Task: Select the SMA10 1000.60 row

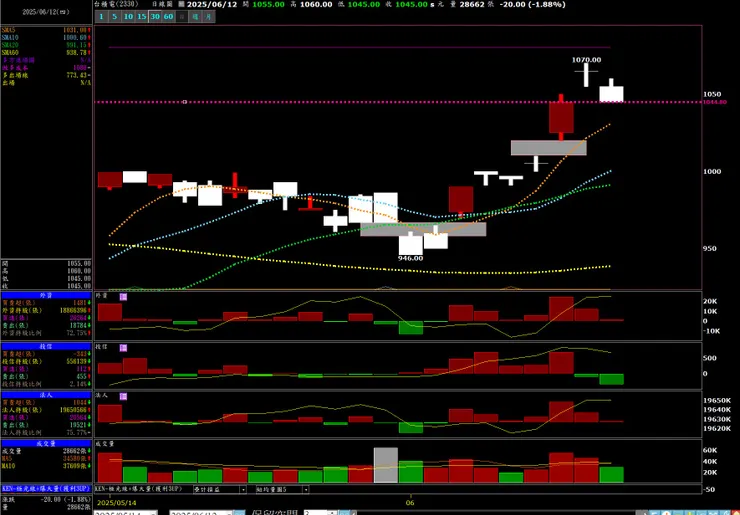Action: (46, 38)
